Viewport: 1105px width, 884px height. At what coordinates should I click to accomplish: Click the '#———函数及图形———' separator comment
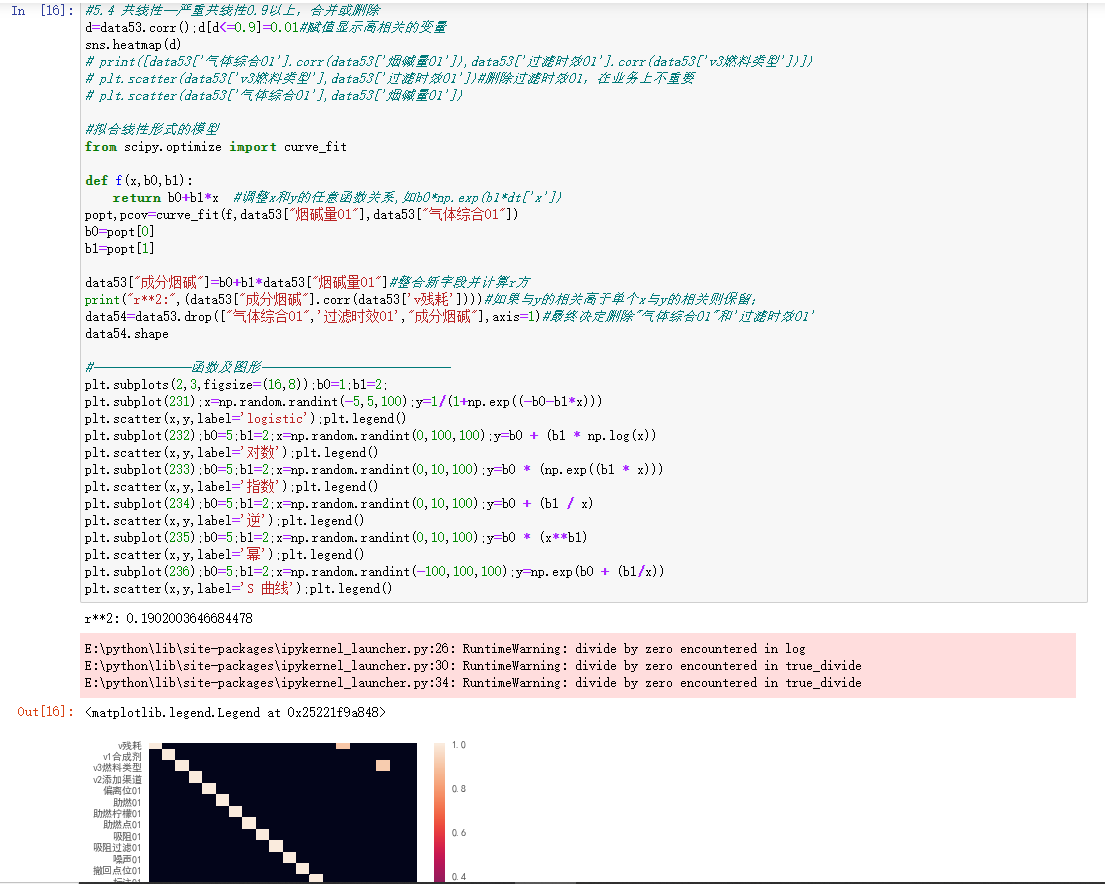(x=268, y=367)
